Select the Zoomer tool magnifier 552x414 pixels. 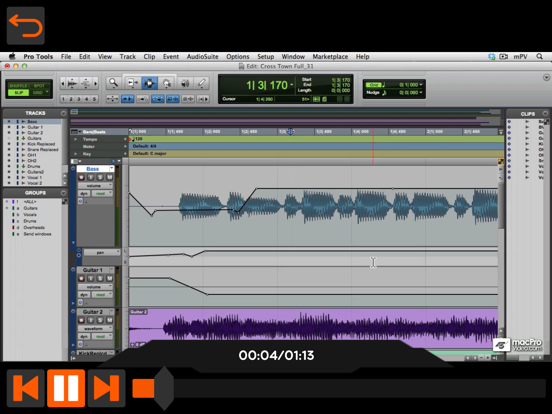[x=113, y=83]
